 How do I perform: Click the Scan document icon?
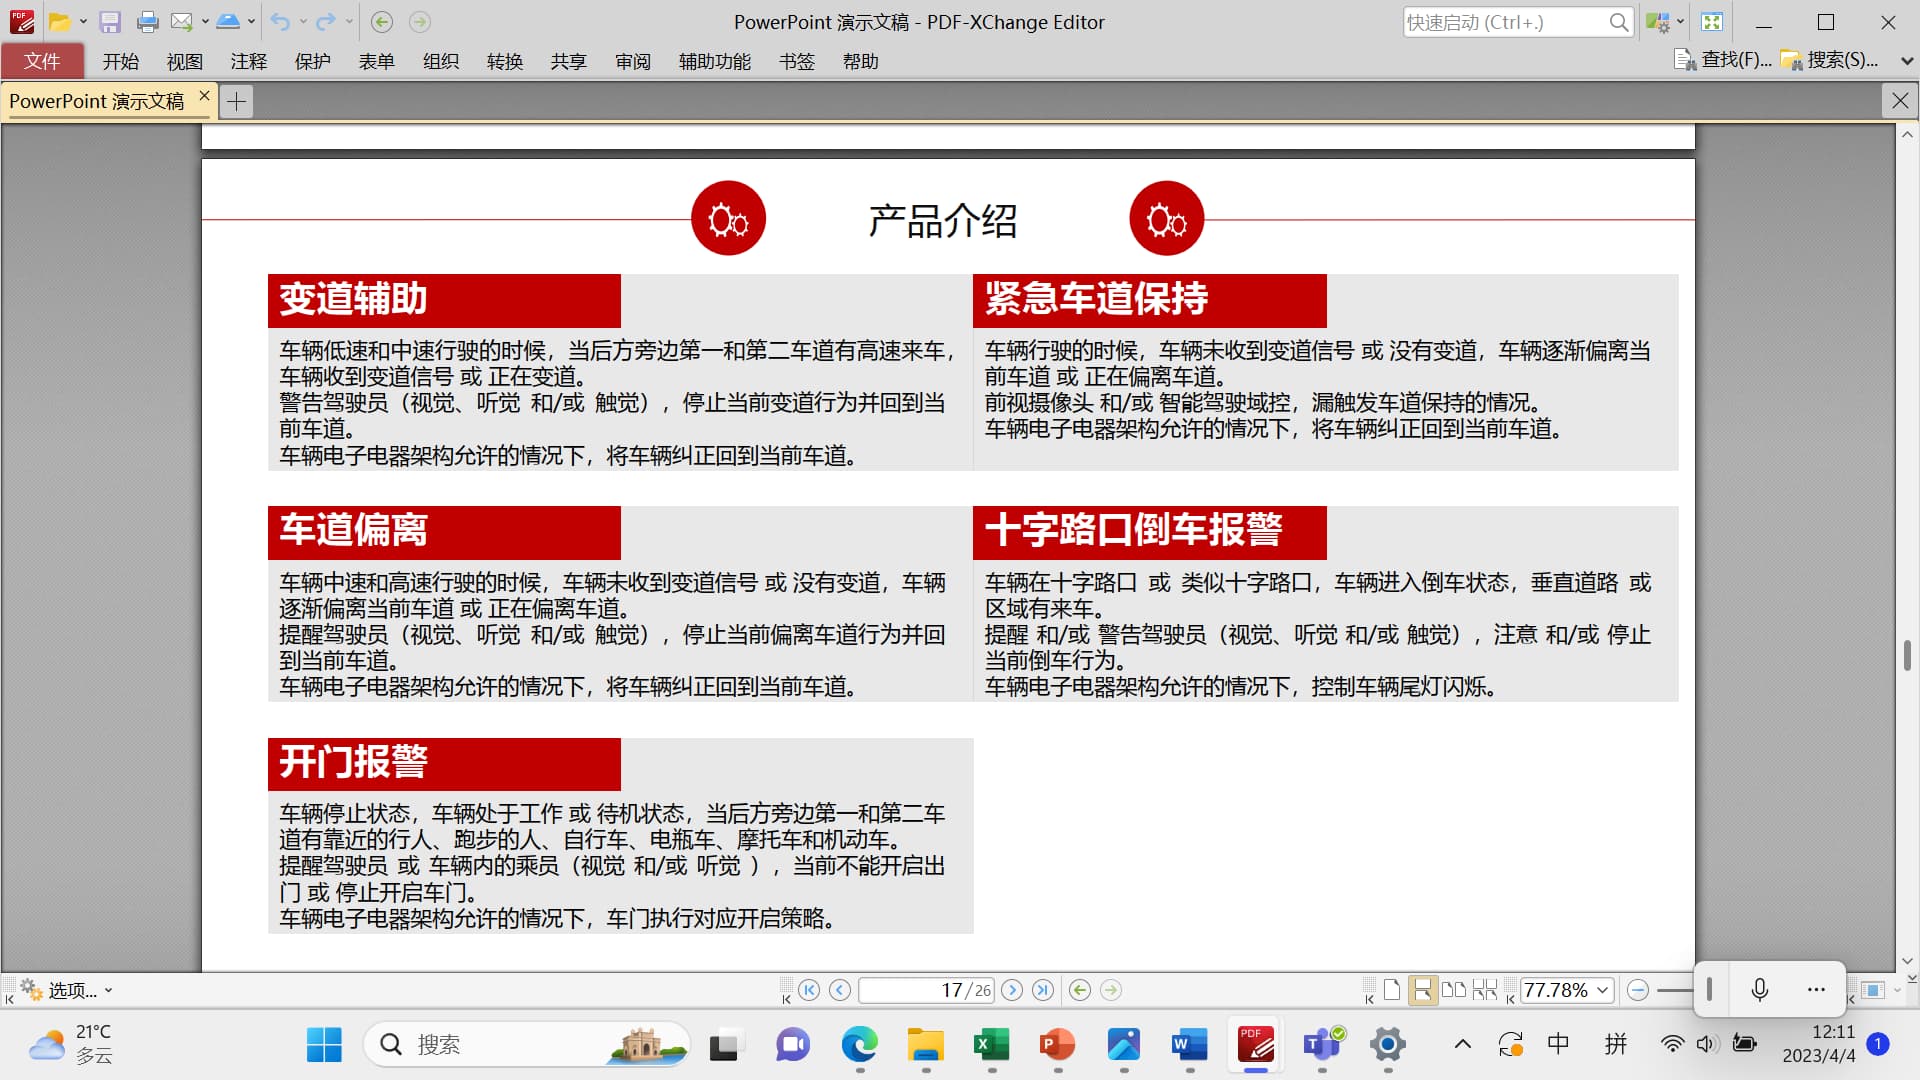[228, 22]
